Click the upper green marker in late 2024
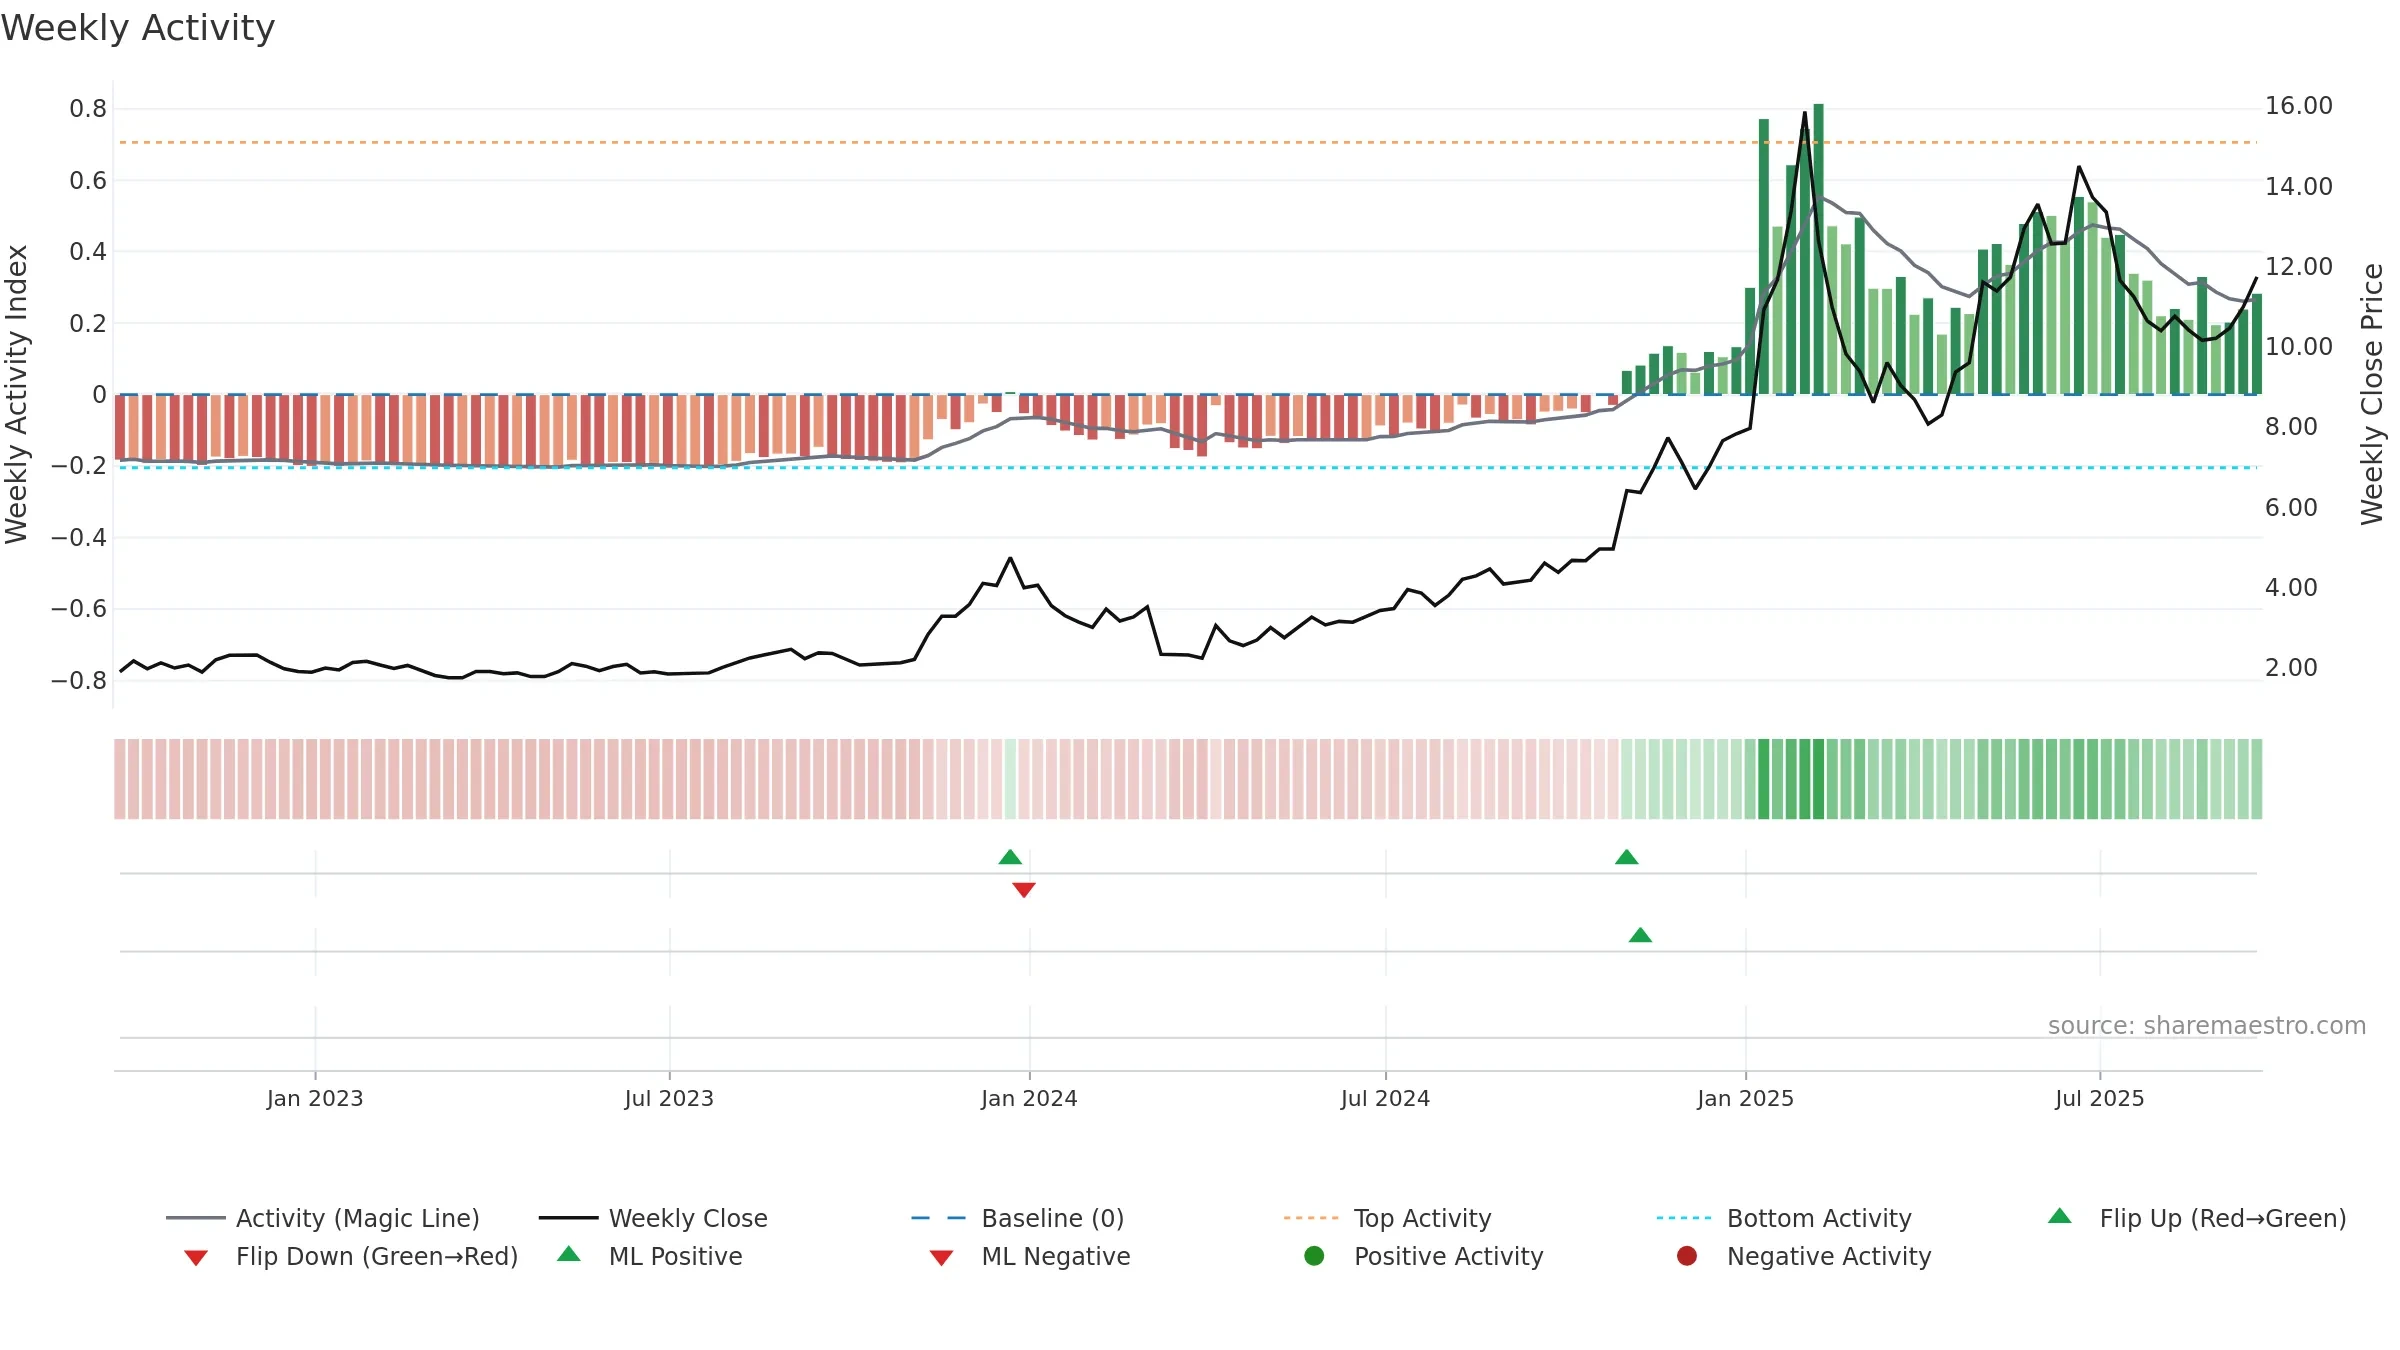Screen dimensions: 2400x1350 (1627, 857)
